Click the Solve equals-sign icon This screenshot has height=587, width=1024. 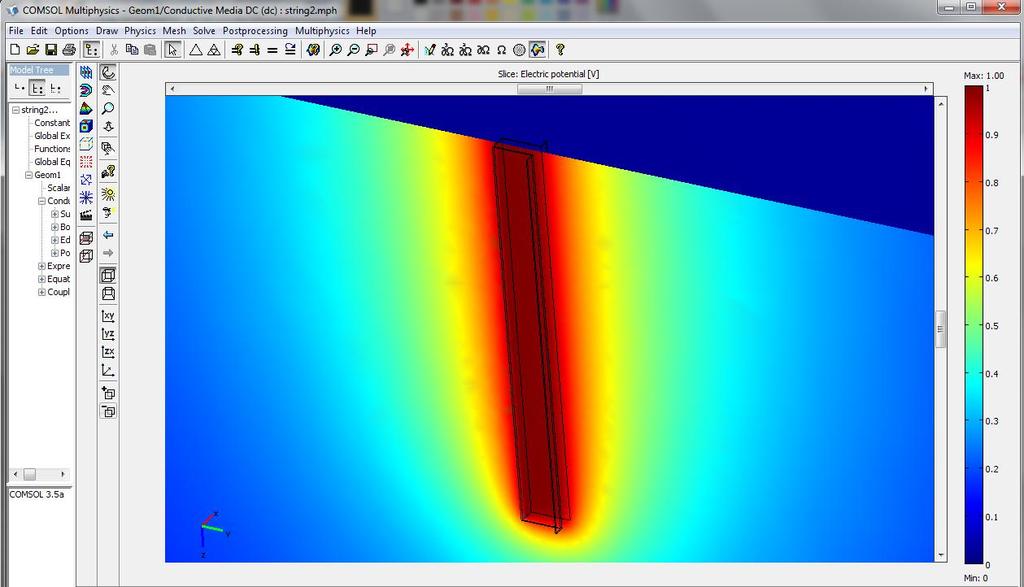272,50
